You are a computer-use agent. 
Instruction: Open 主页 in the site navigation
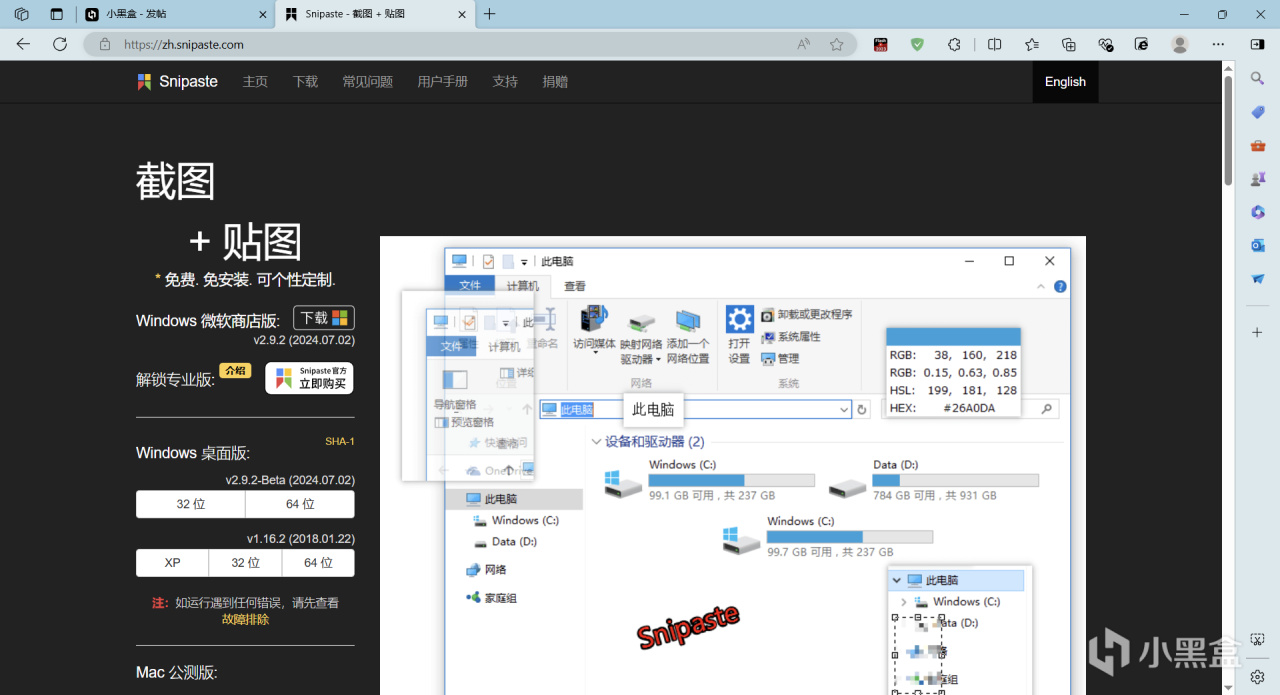[255, 82]
